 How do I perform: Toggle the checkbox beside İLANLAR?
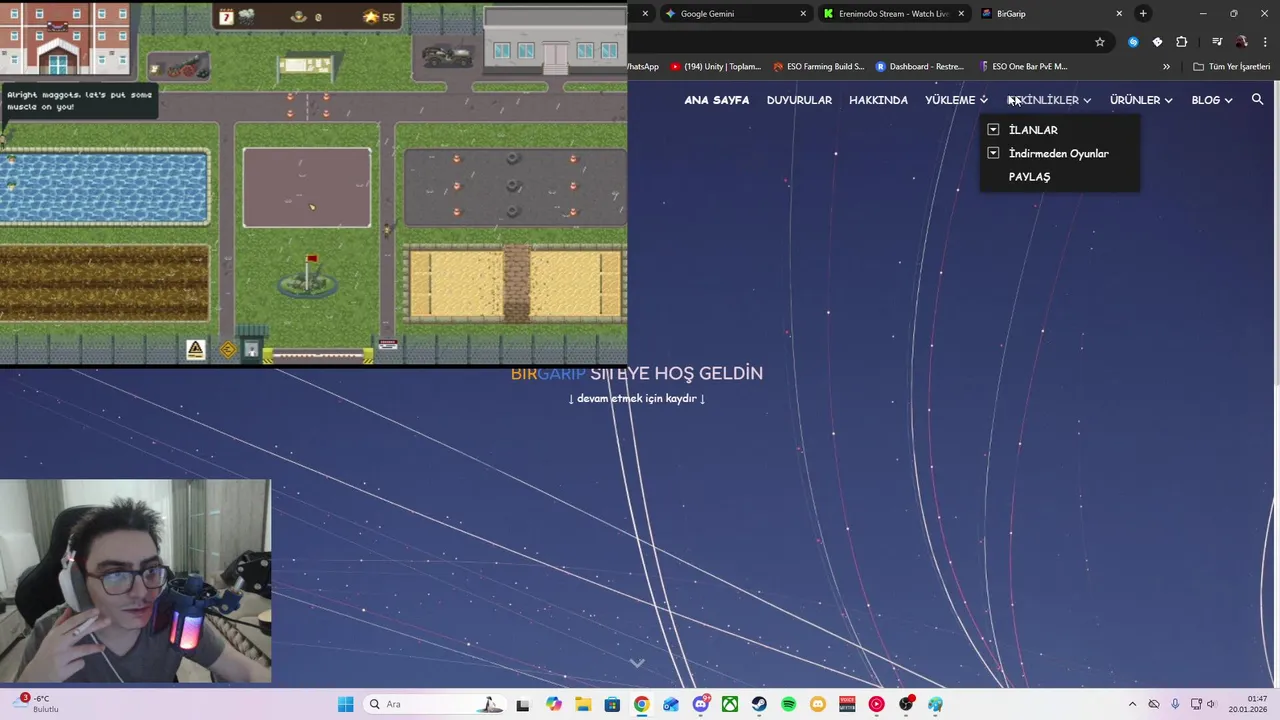coord(993,129)
